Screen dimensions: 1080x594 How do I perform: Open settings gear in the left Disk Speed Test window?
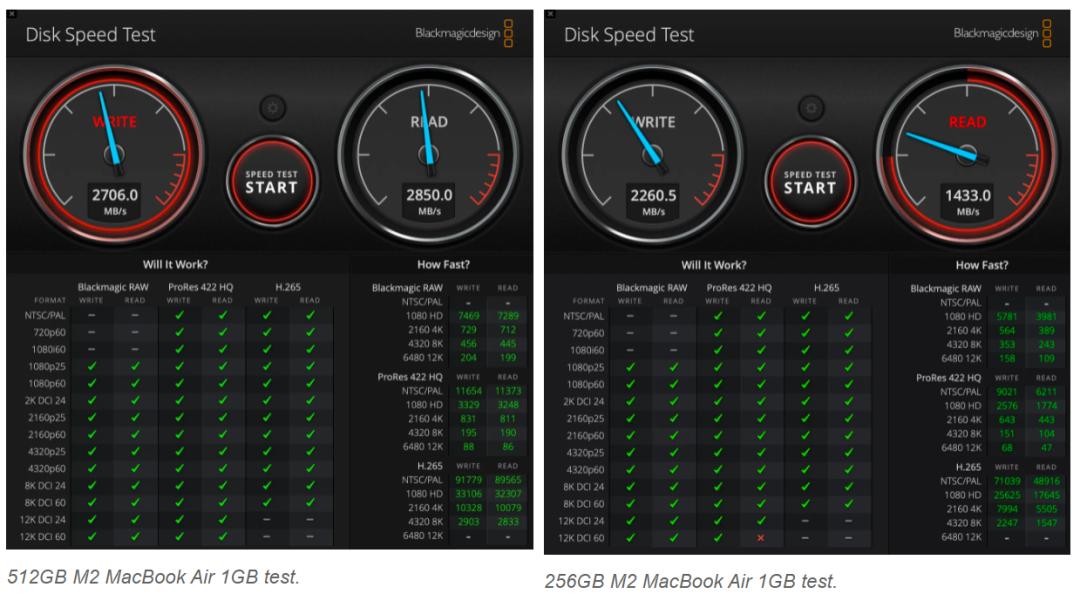tap(271, 108)
